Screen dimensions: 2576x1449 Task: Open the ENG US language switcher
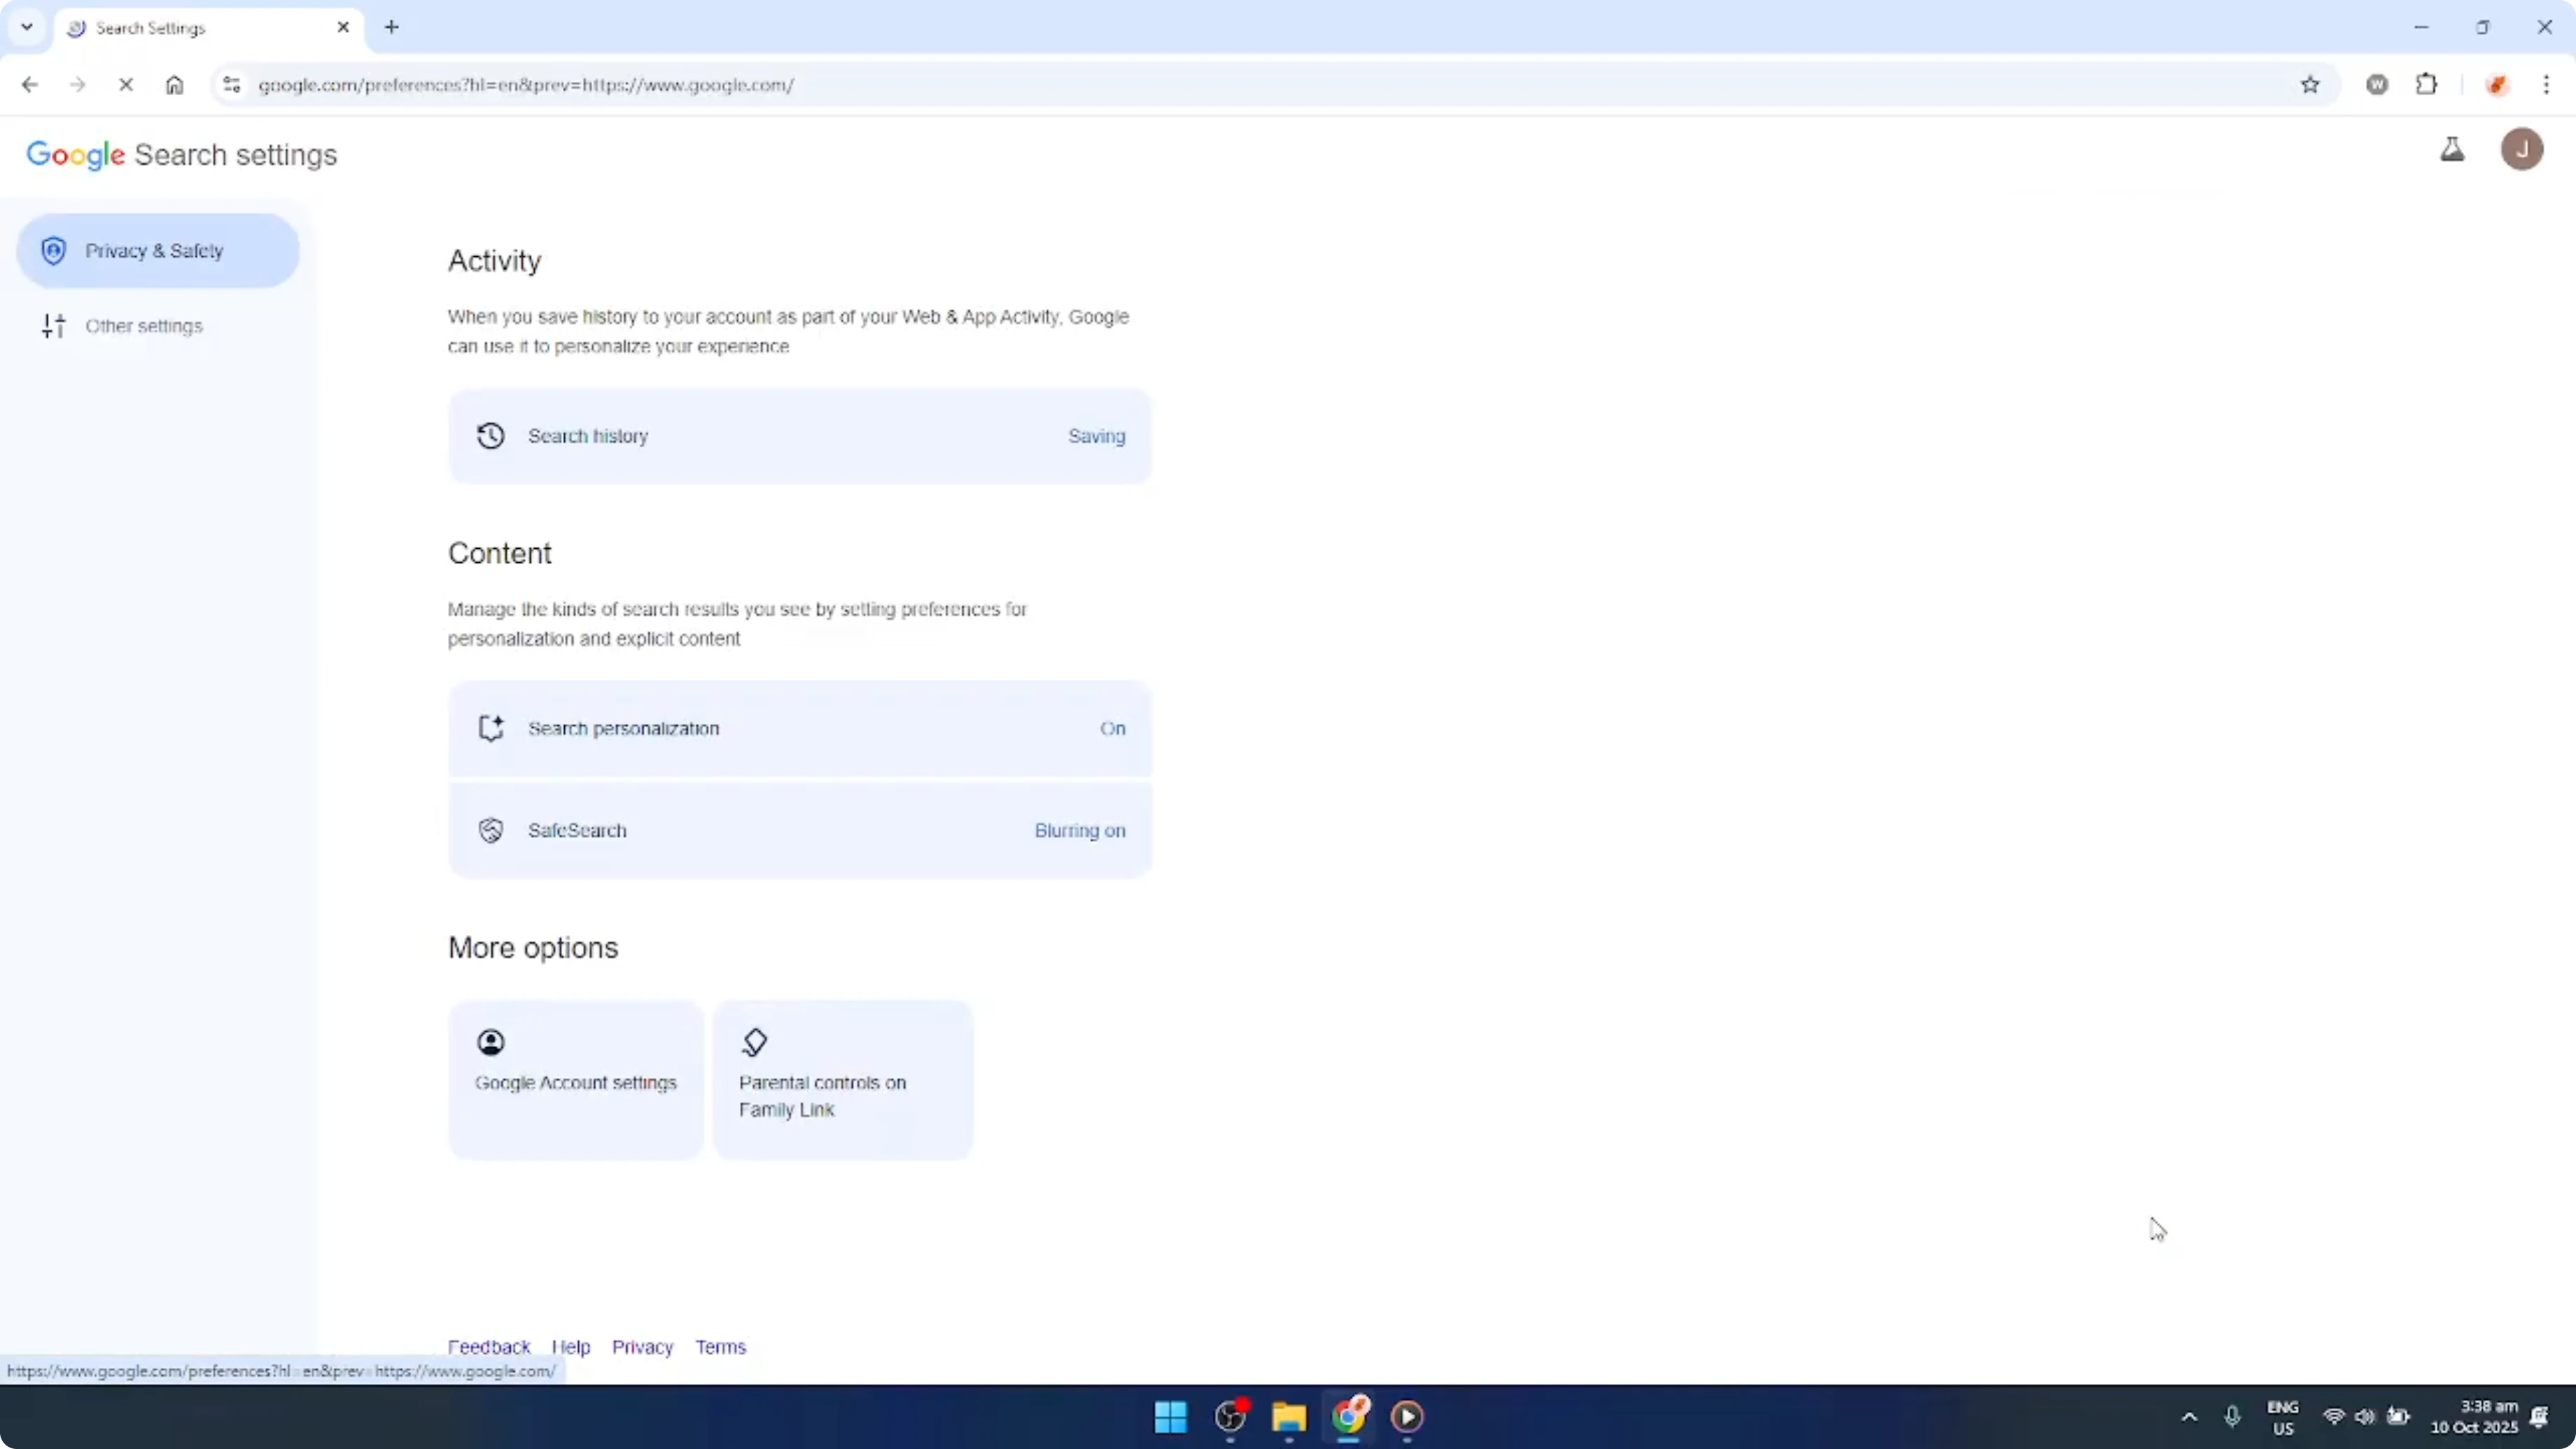click(x=2283, y=1417)
